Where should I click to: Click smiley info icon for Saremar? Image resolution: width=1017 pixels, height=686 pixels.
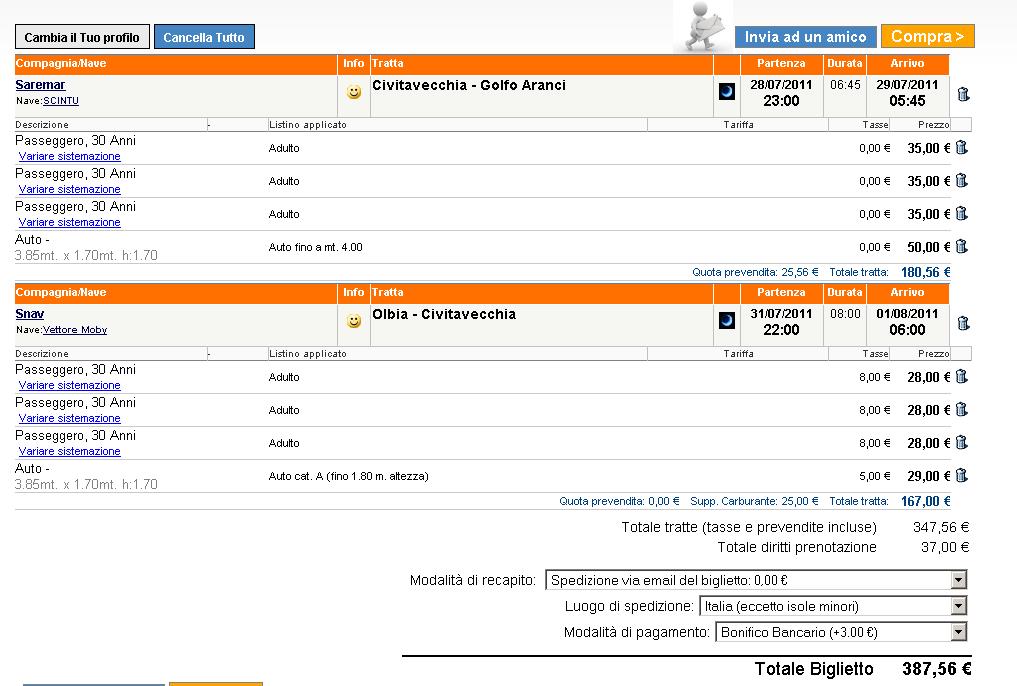[x=353, y=93]
